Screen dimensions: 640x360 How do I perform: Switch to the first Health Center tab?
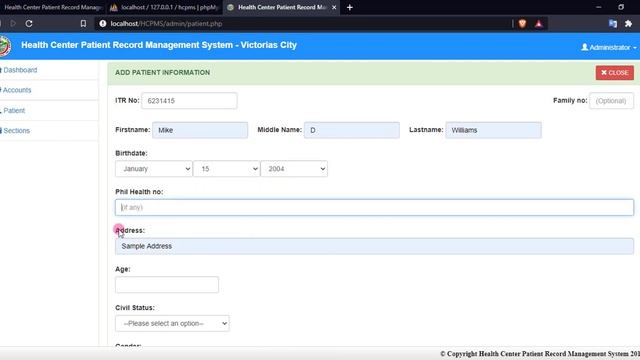point(52,7)
